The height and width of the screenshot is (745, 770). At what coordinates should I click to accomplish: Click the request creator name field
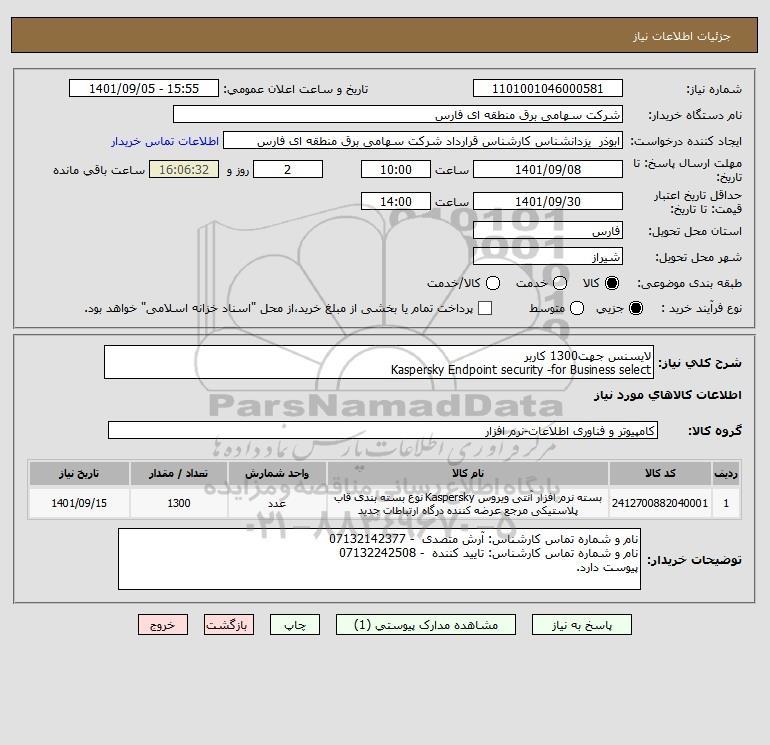423,140
